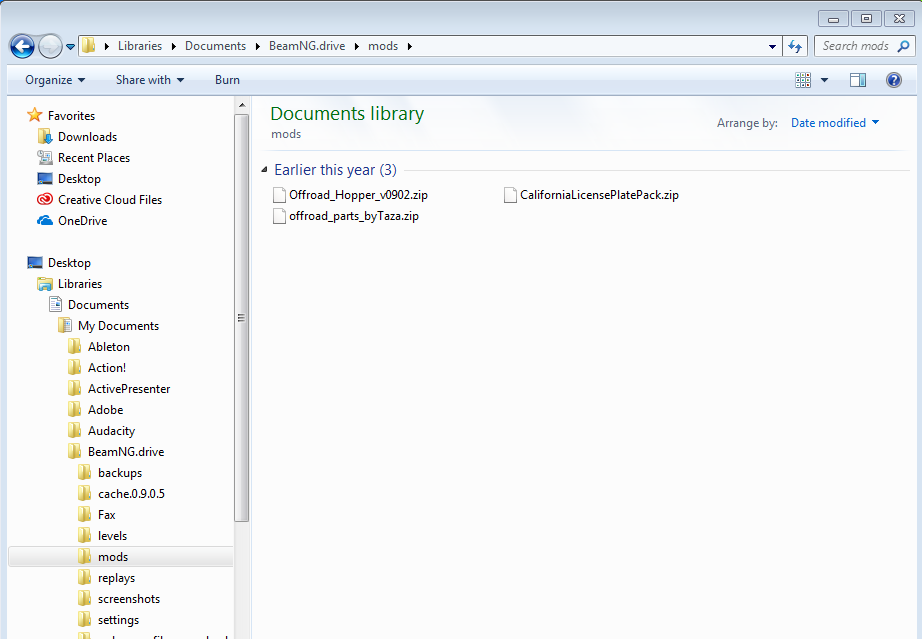Select Documents in the address breadcrumb
922x639 pixels.
[215, 46]
